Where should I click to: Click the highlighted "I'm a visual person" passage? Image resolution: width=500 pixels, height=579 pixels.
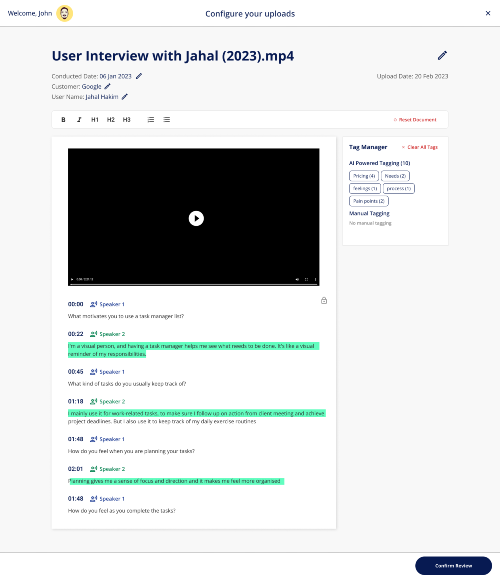pos(193,350)
